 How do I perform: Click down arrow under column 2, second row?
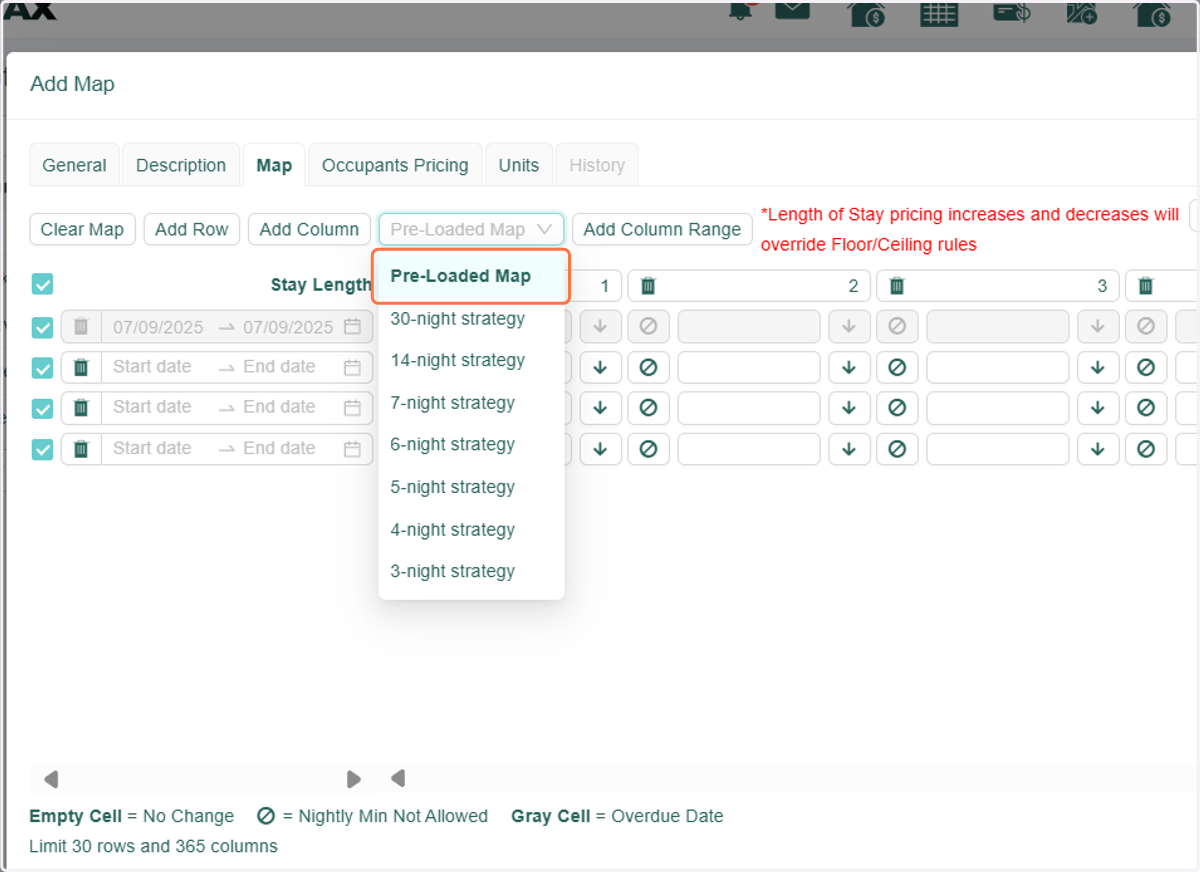pyautogui.click(x=849, y=367)
